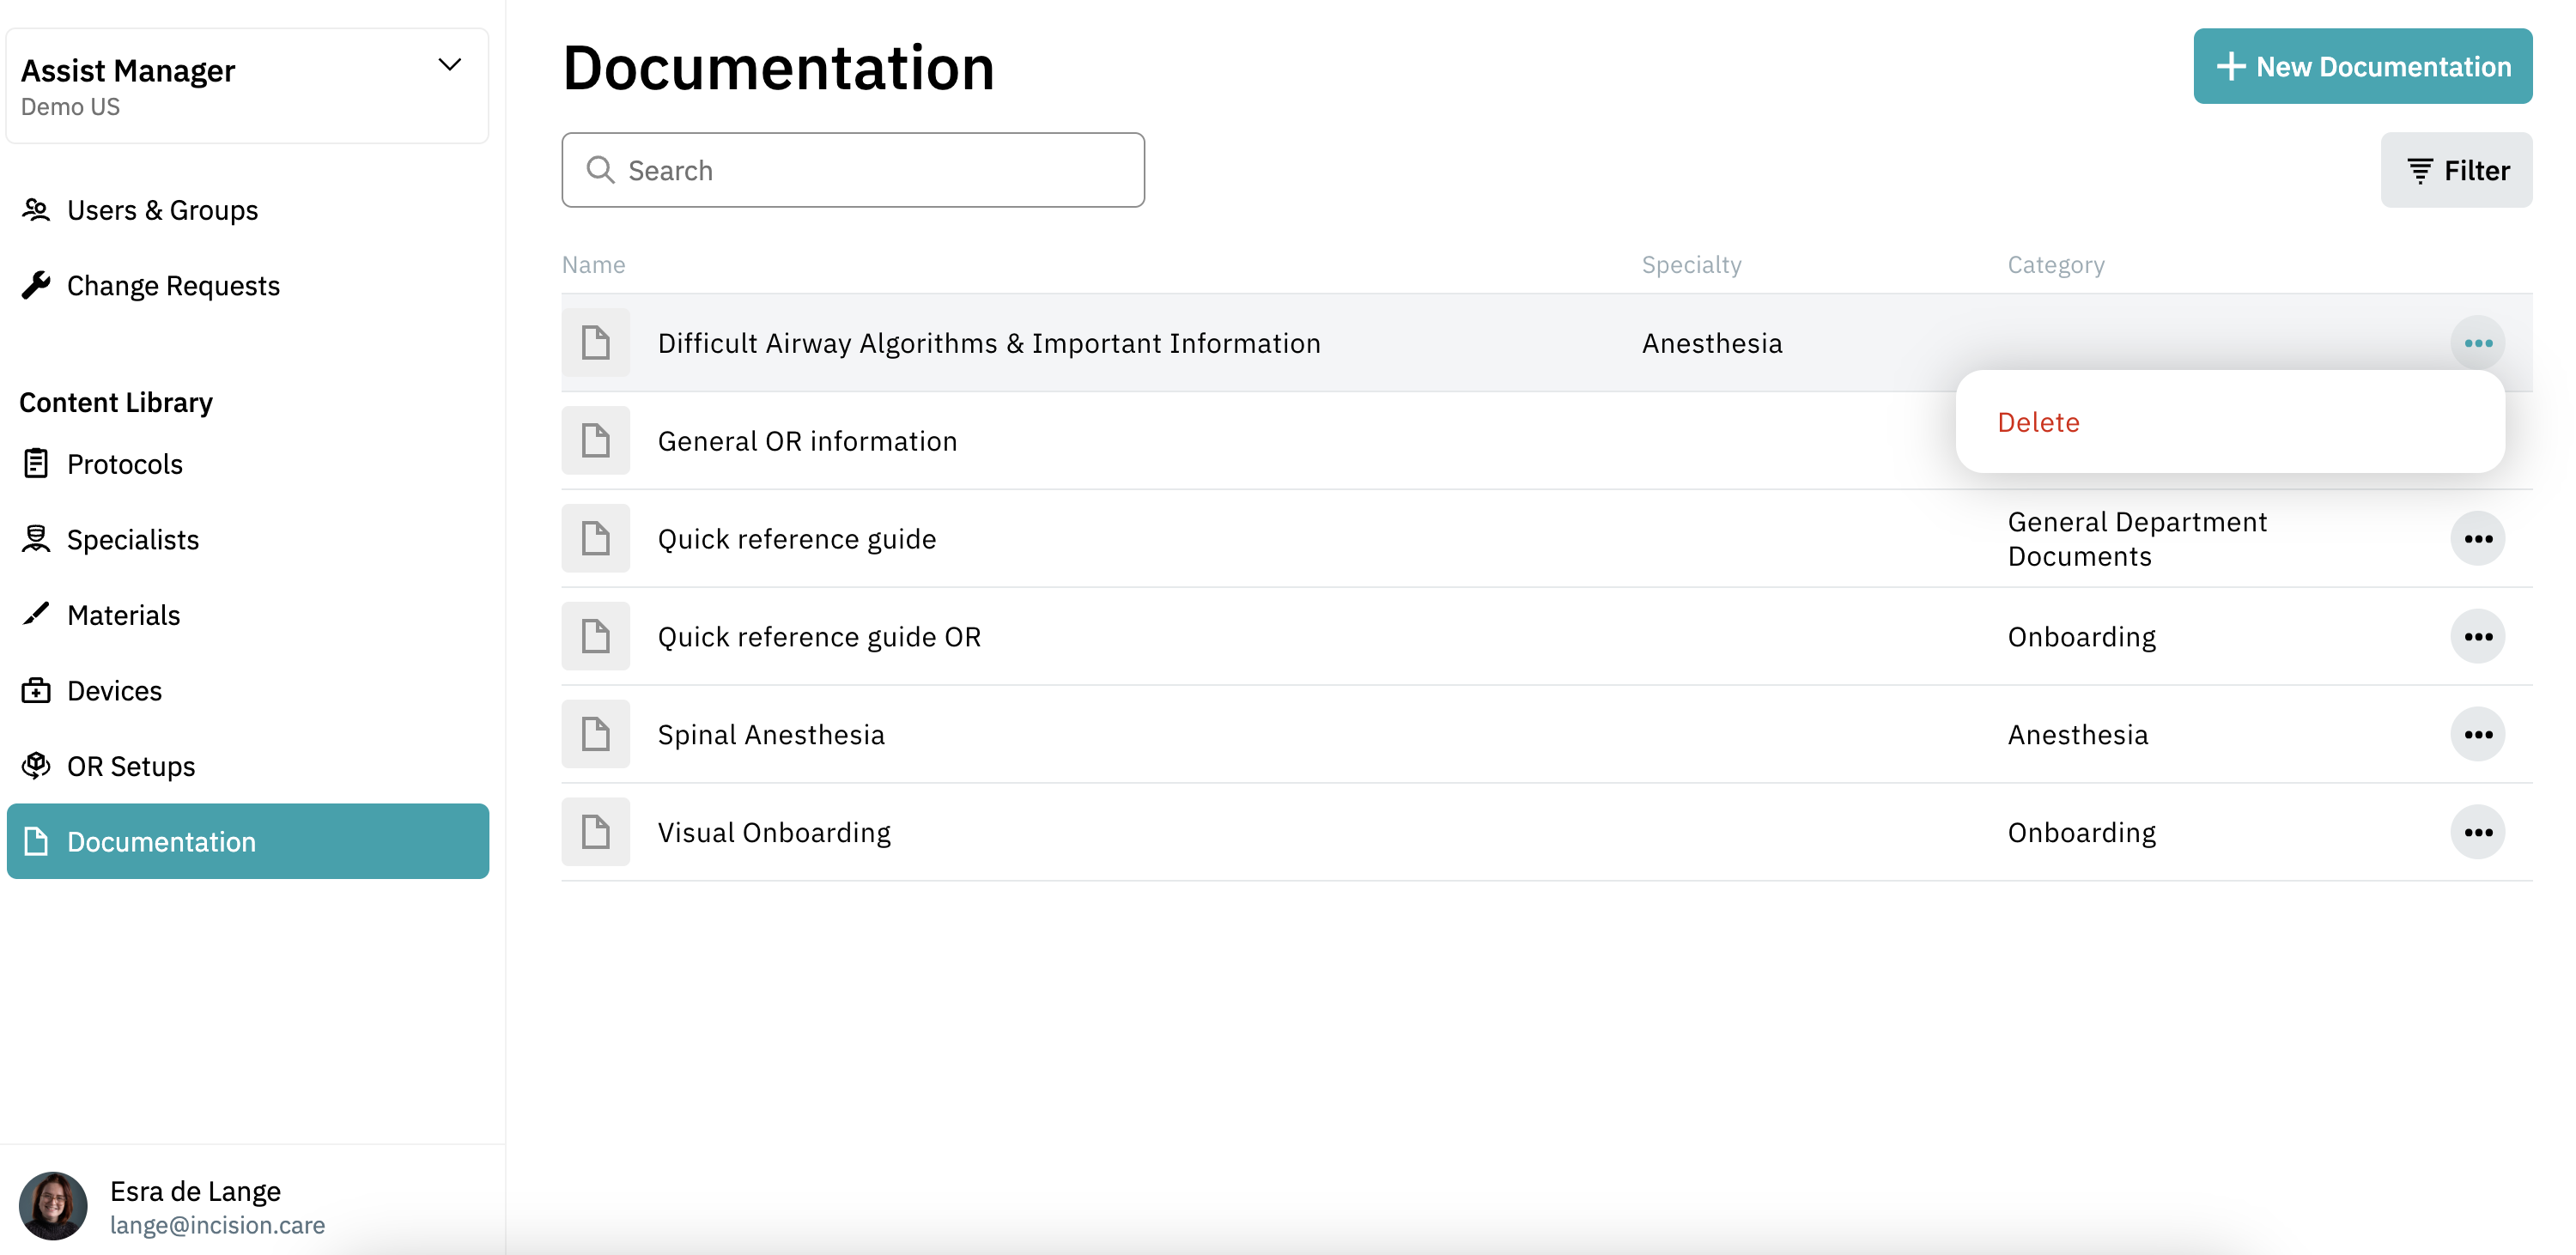
Task: Click the Specialists person icon
Action: (x=36, y=539)
